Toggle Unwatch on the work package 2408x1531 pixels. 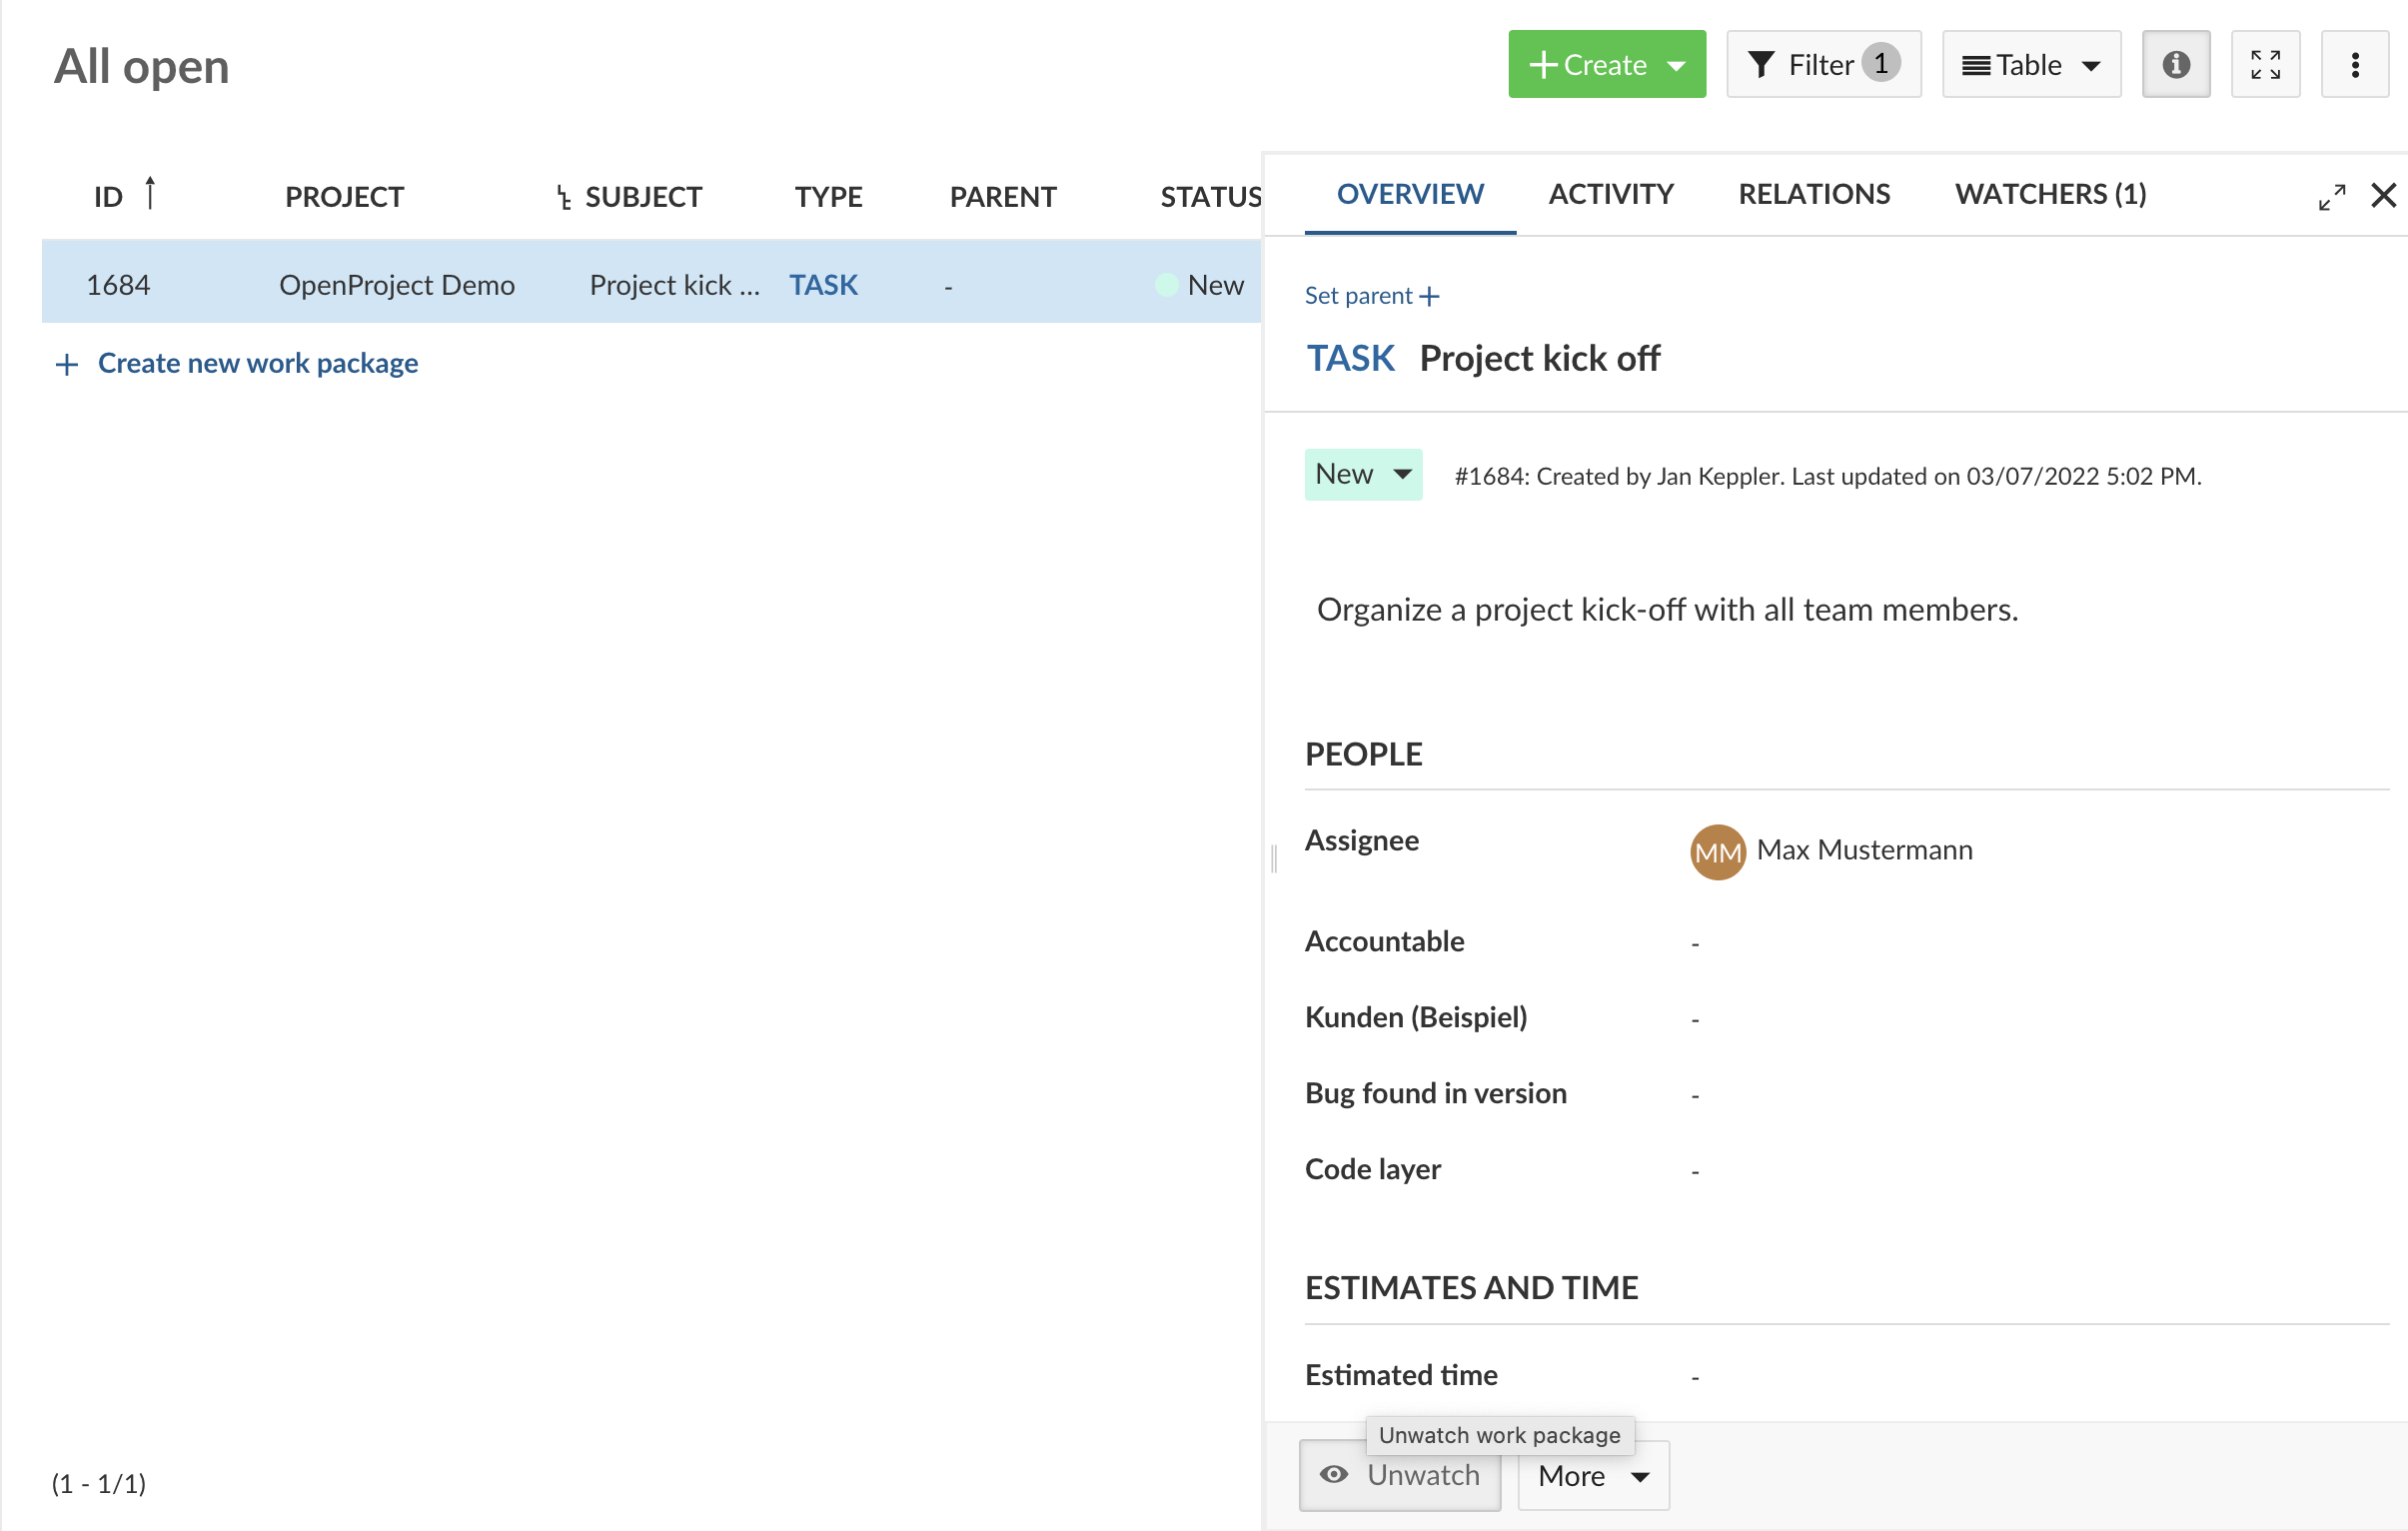1399,1475
